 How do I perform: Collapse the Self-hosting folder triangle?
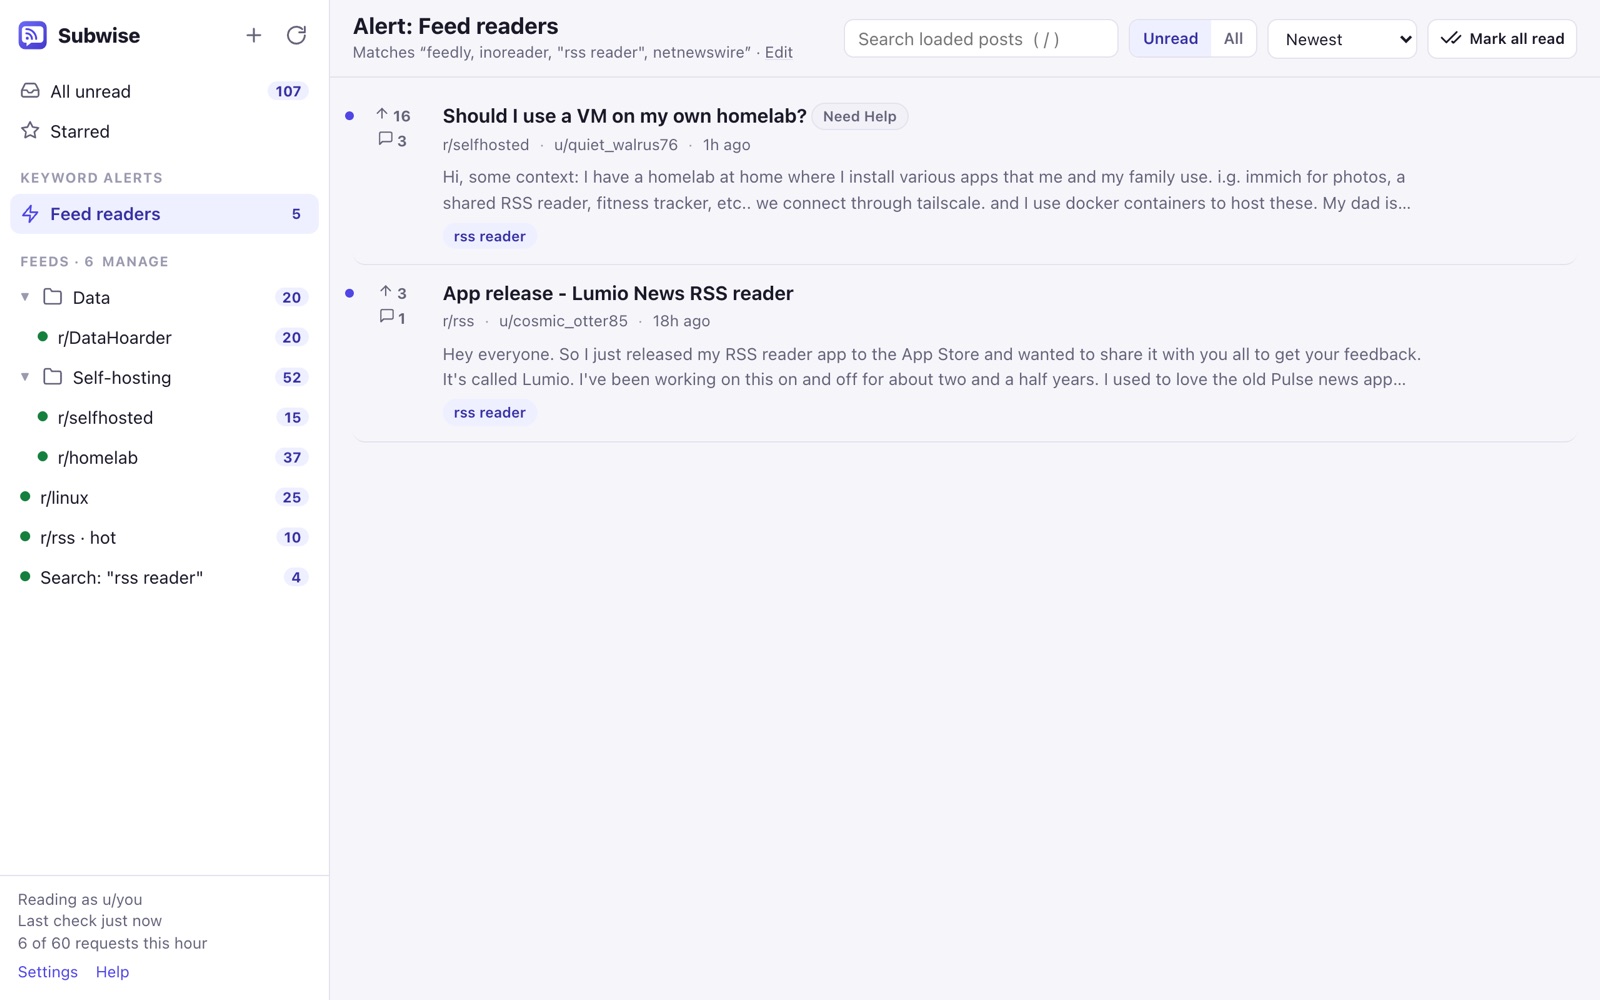[x=25, y=377]
